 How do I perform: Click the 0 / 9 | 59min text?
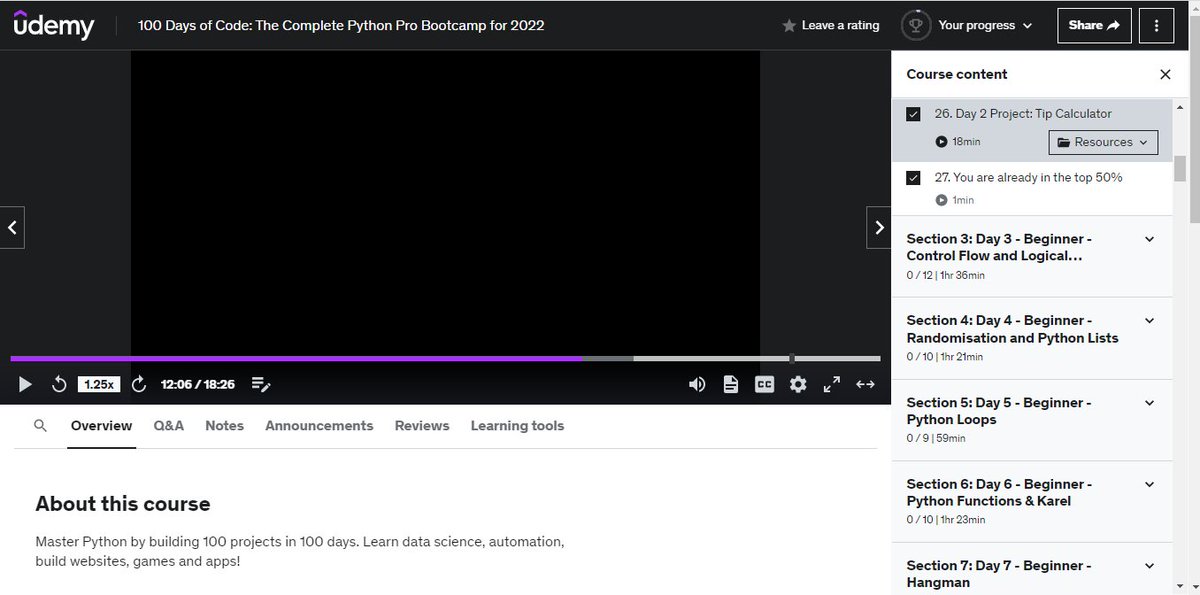[937, 438]
